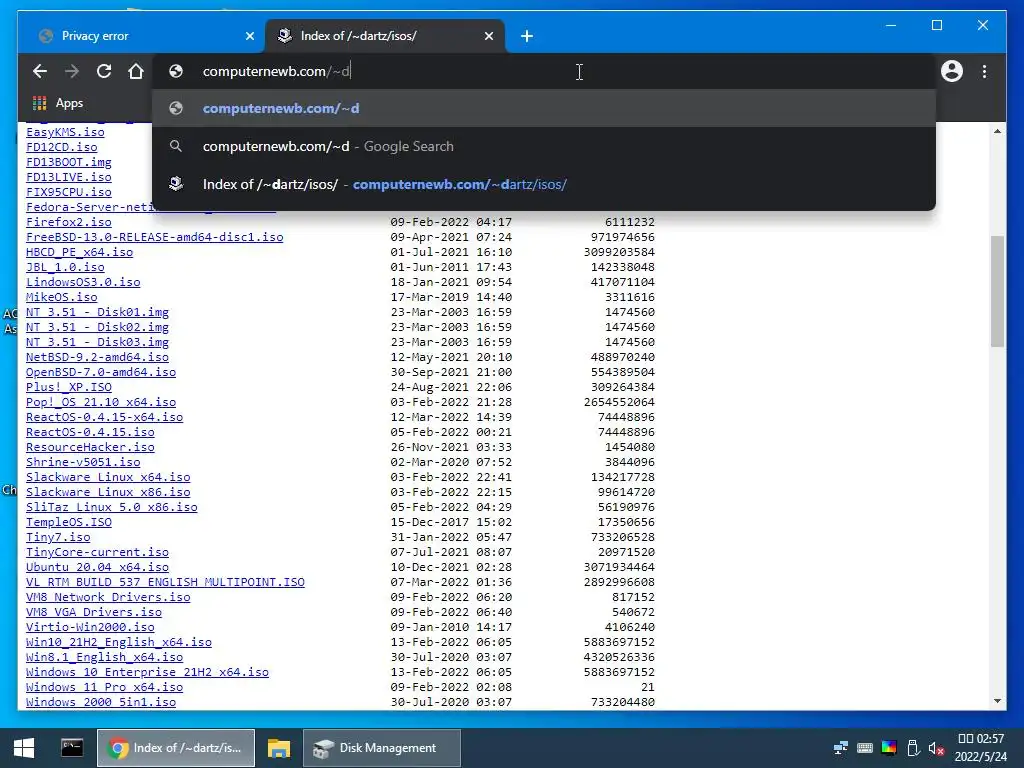This screenshot has width=1024, height=768.
Task: Open the Firefox2.iso link
Action: pyautogui.click(x=69, y=222)
